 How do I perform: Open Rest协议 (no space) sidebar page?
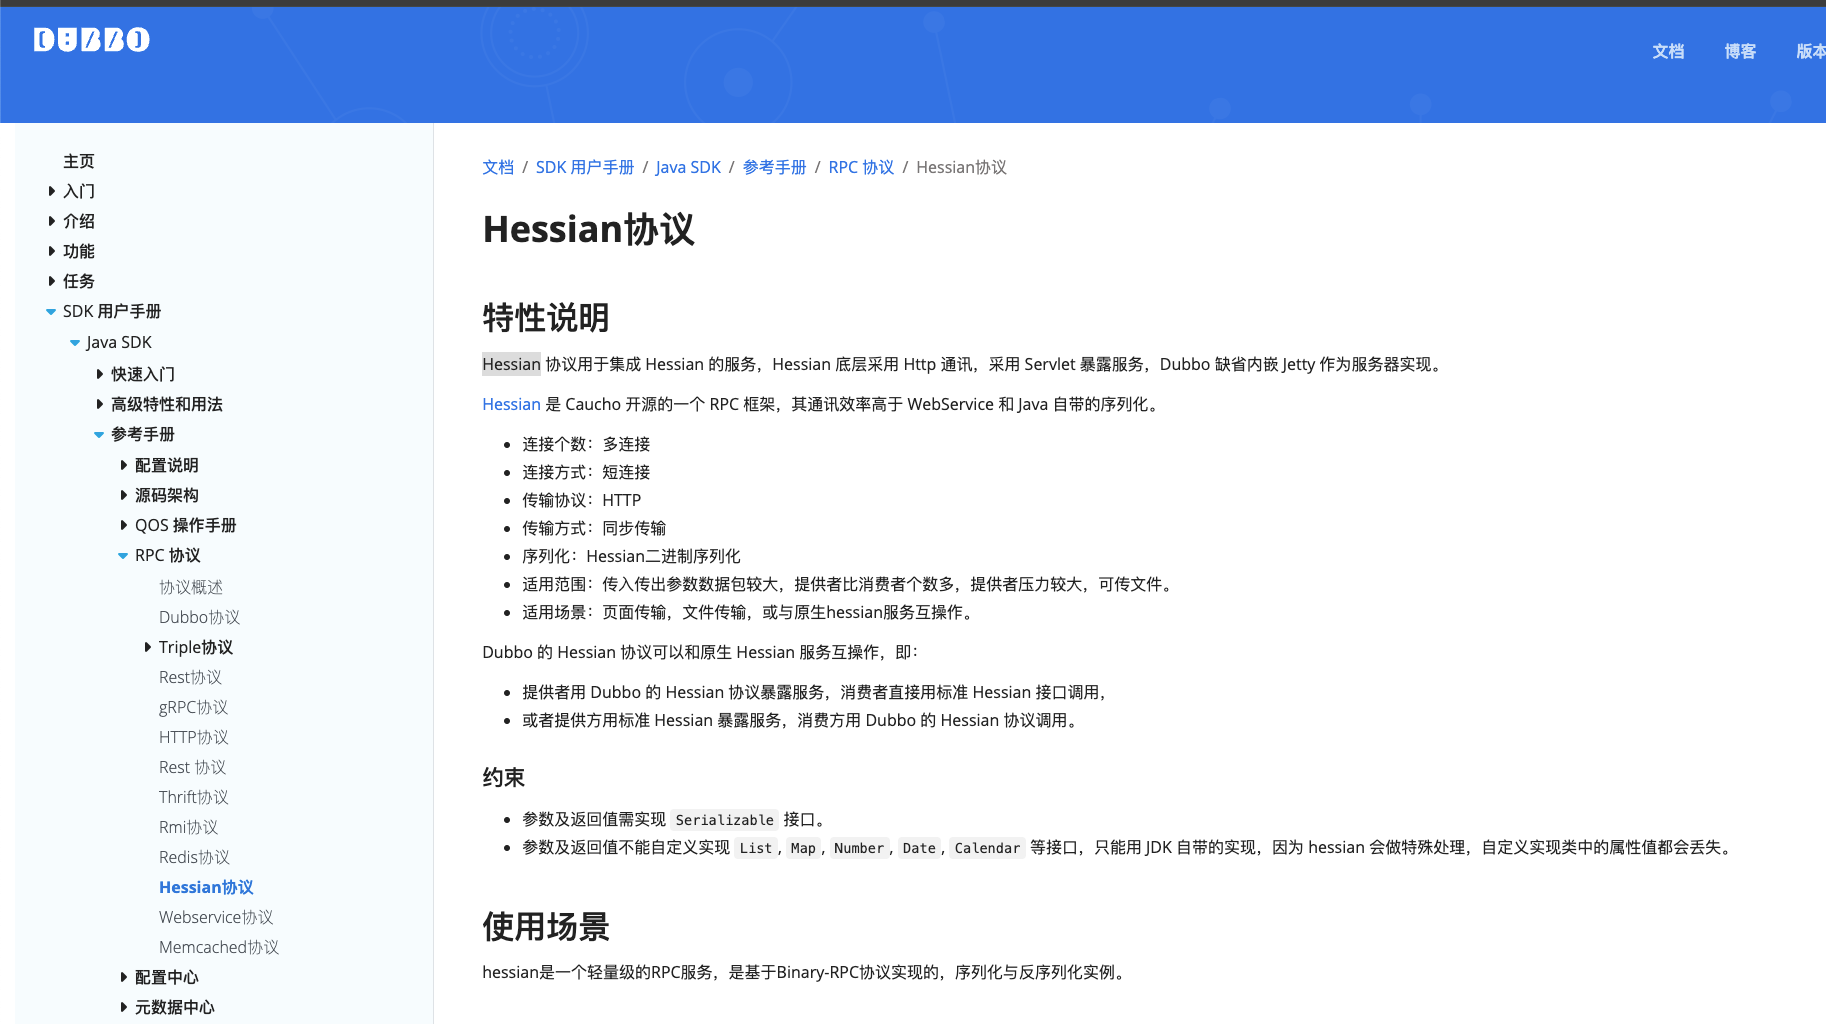point(190,677)
